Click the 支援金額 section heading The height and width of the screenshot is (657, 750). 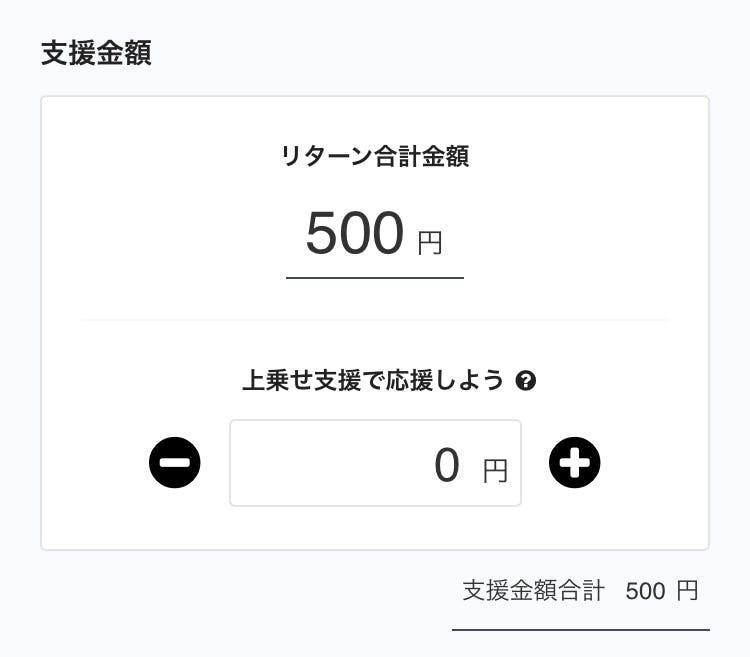(96, 53)
